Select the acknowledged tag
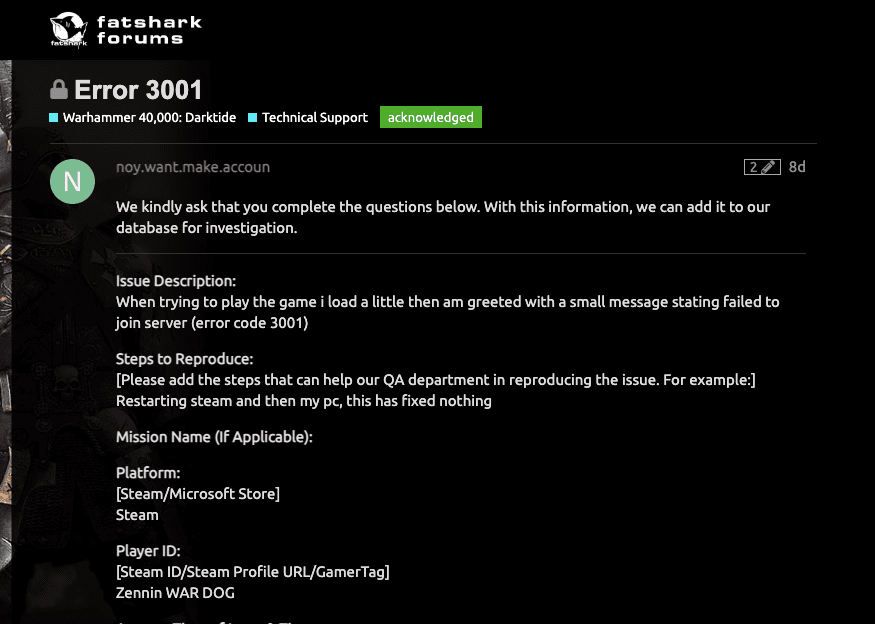The image size is (875, 624). coord(431,117)
